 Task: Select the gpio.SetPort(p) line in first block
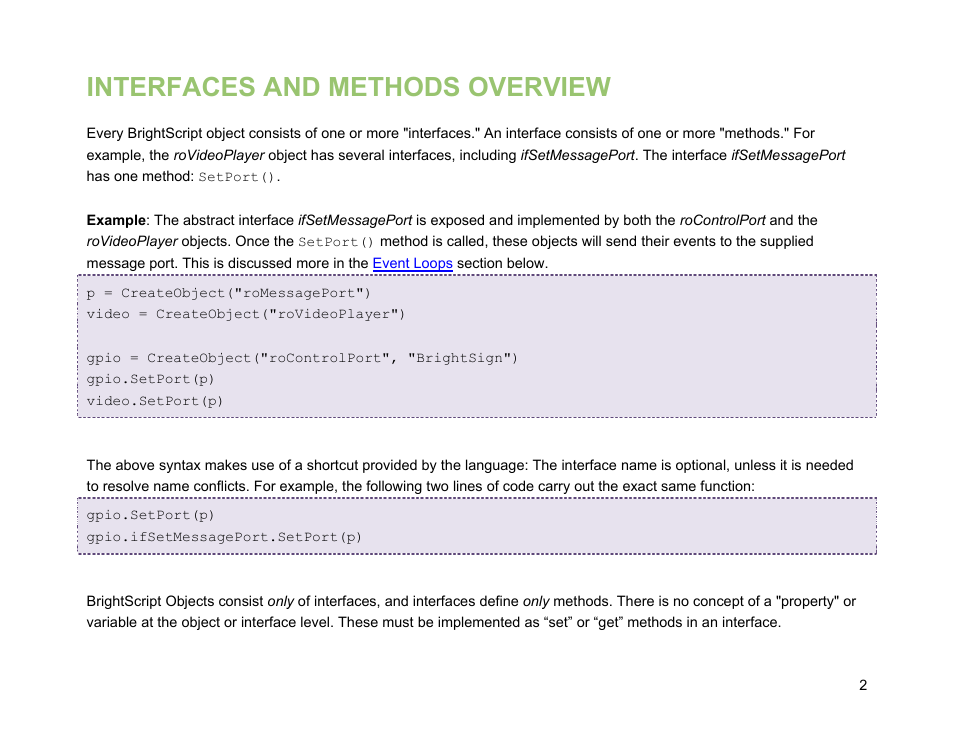tap(150, 379)
